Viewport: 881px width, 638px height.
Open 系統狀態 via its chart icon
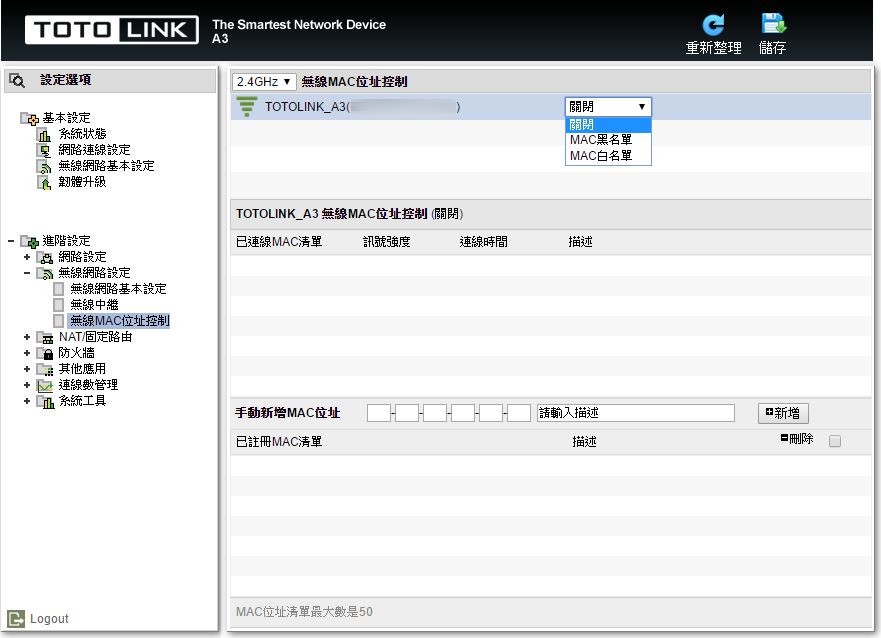click(x=44, y=134)
